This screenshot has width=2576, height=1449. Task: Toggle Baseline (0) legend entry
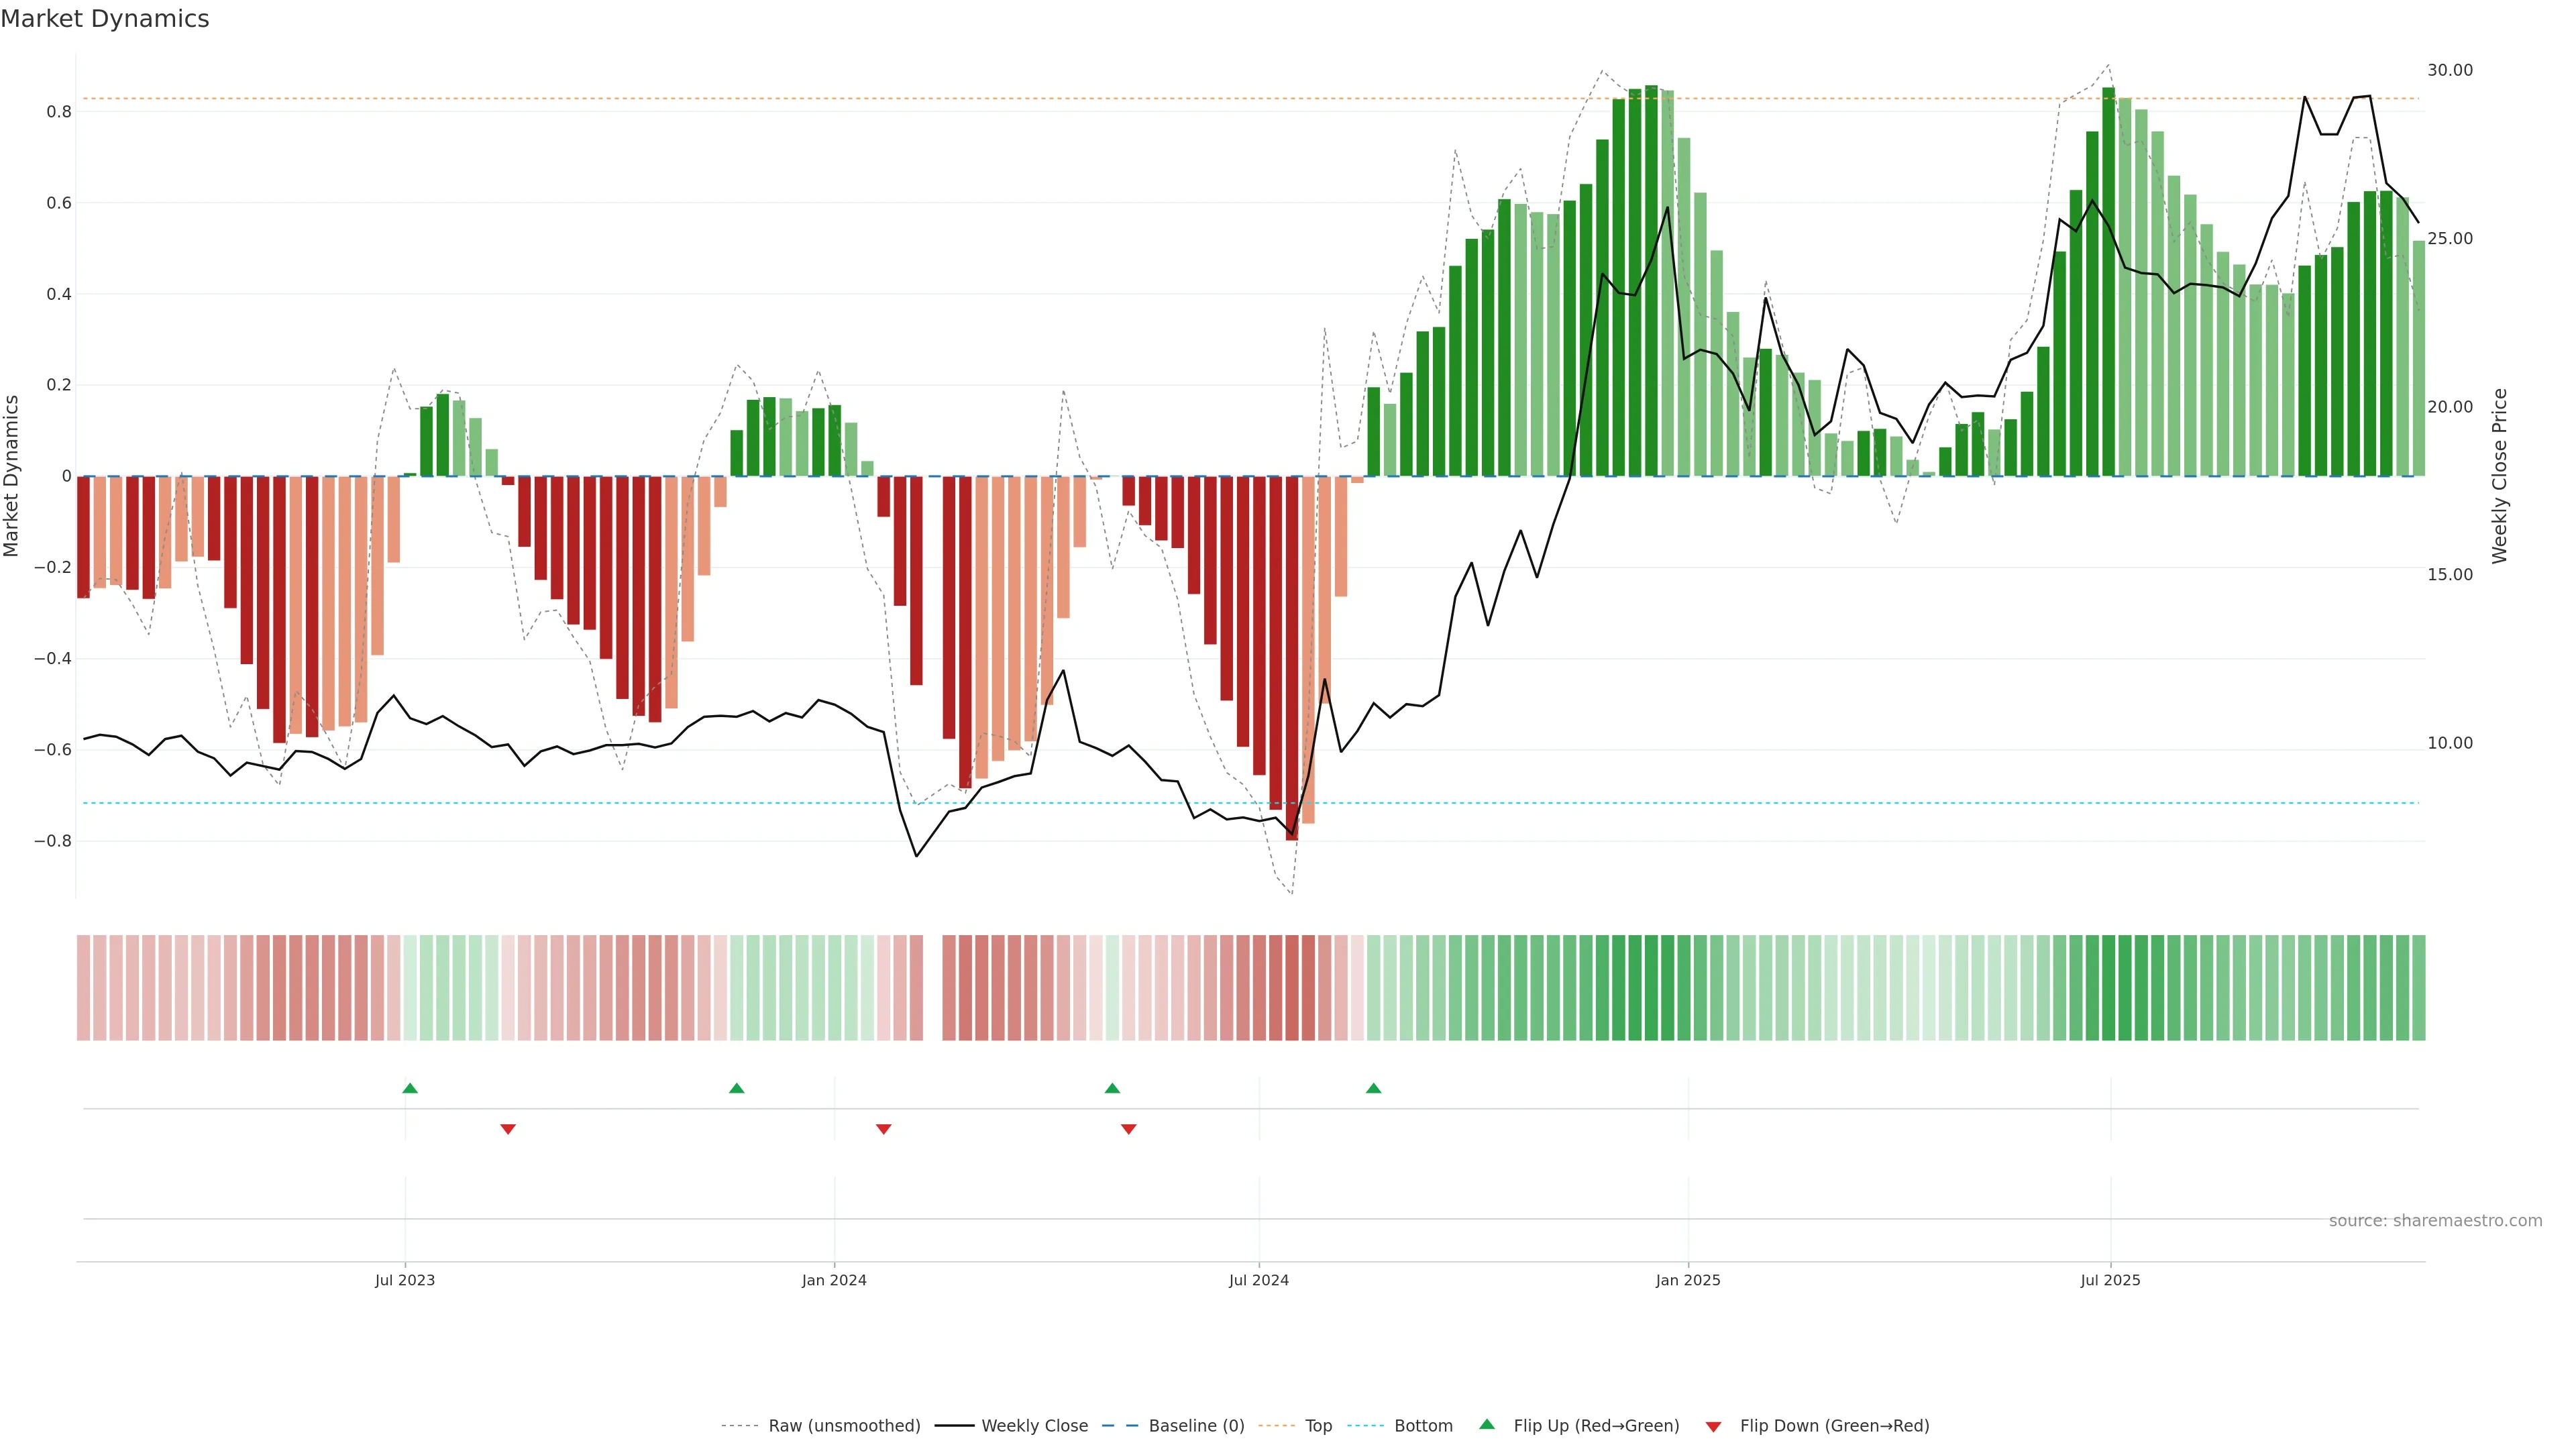1196,1426
